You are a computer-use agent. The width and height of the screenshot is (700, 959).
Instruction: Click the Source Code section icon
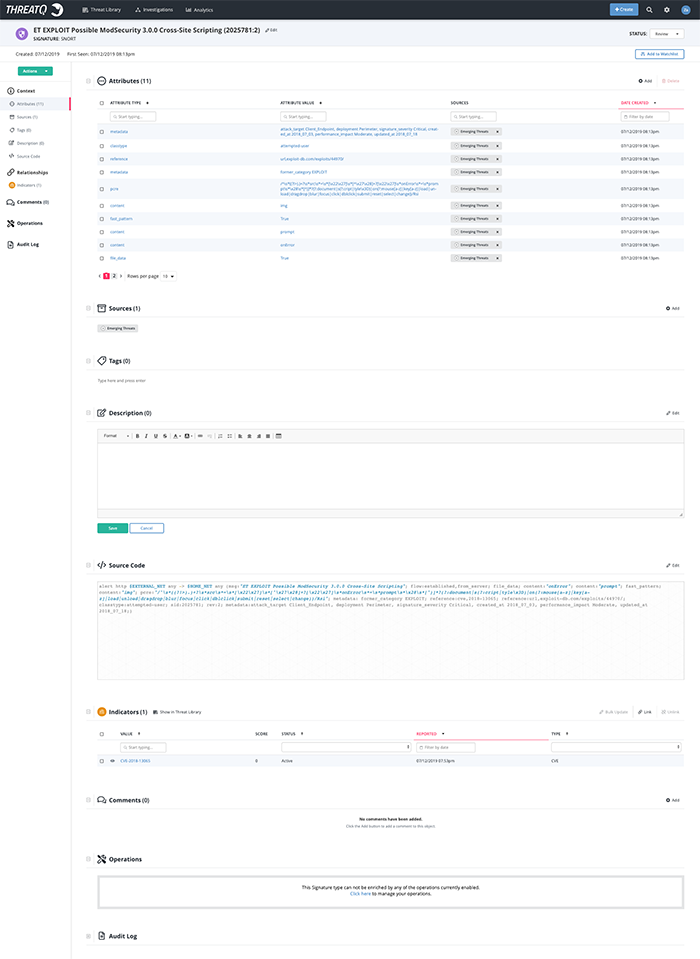point(101,565)
